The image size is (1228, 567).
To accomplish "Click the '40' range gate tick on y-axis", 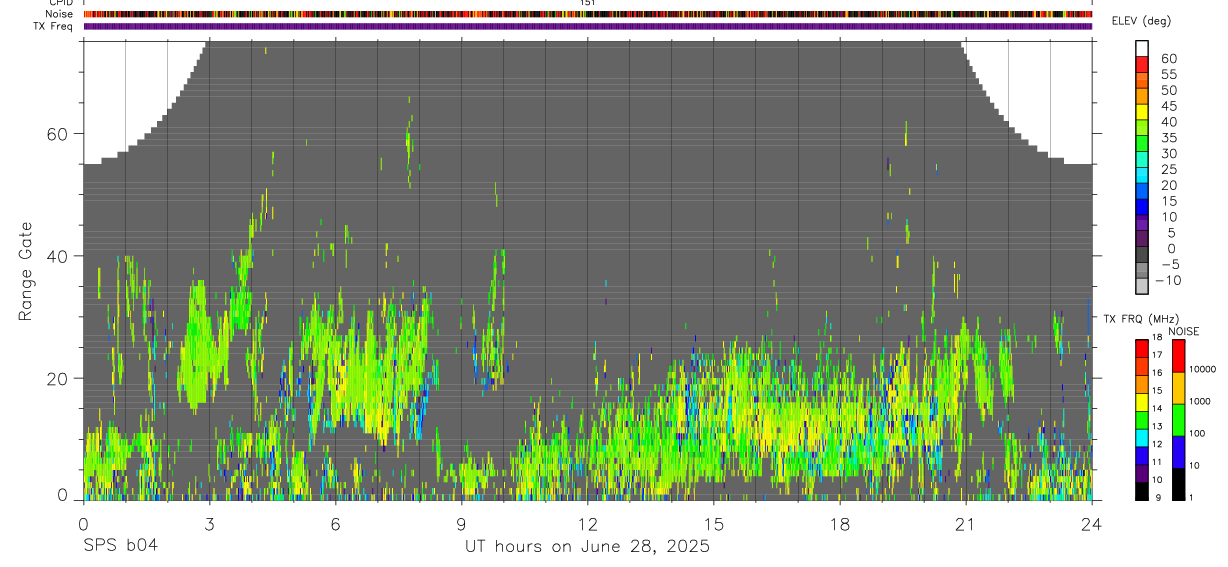I will (58, 256).
